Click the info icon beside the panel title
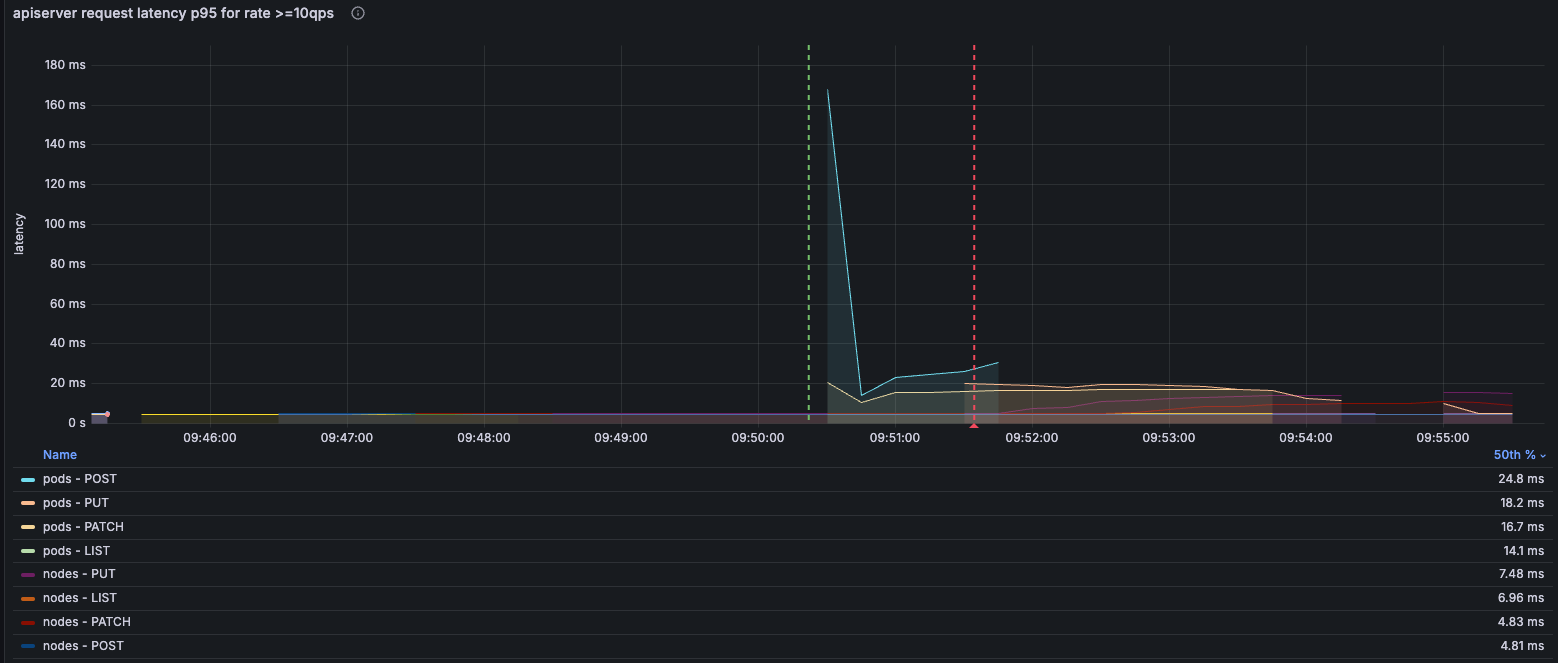This screenshot has height=663, width=1558. [358, 14]
